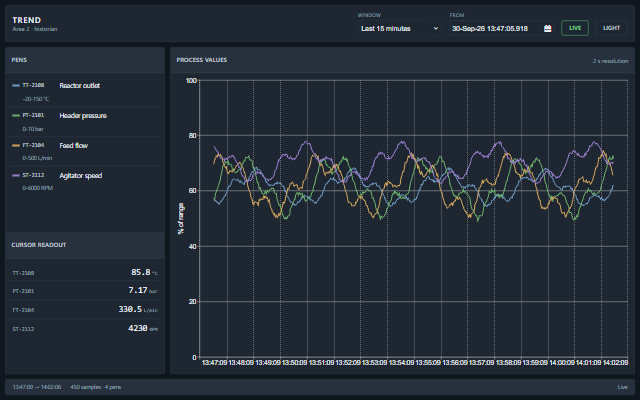Click the % of range axis title
The height and width of the screenshot is (400, 640).
pos(181,219)
